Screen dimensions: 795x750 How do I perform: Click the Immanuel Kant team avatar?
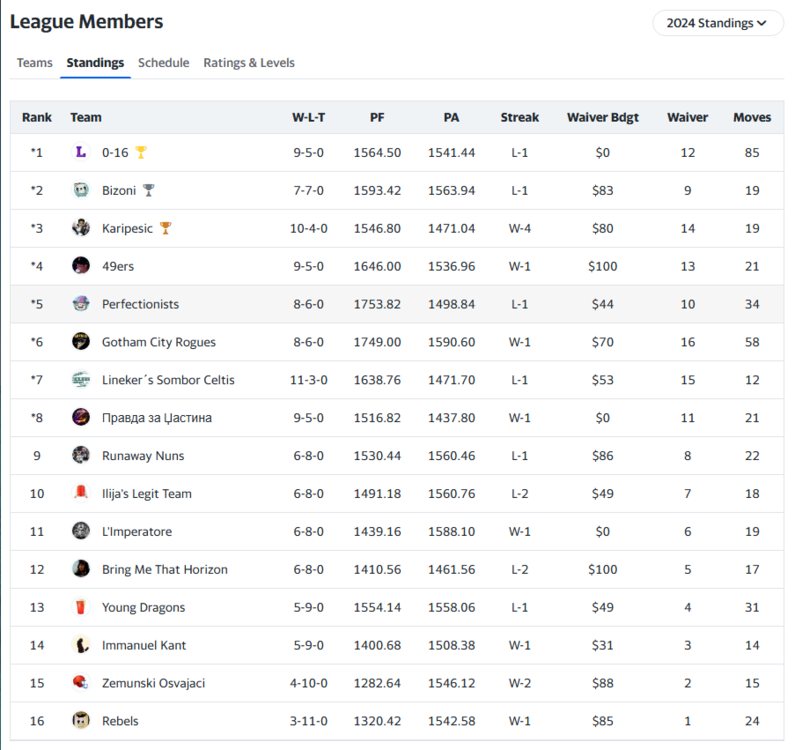pos(81,645)
